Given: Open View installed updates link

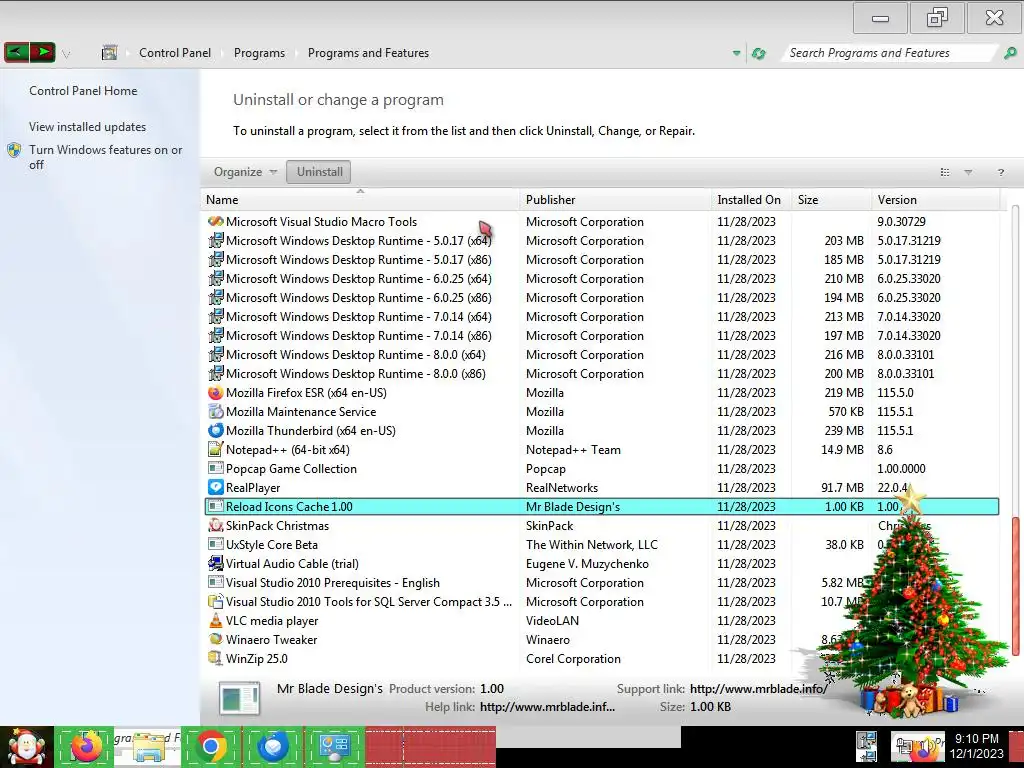Looking at the screenshot, I should 88,127.
